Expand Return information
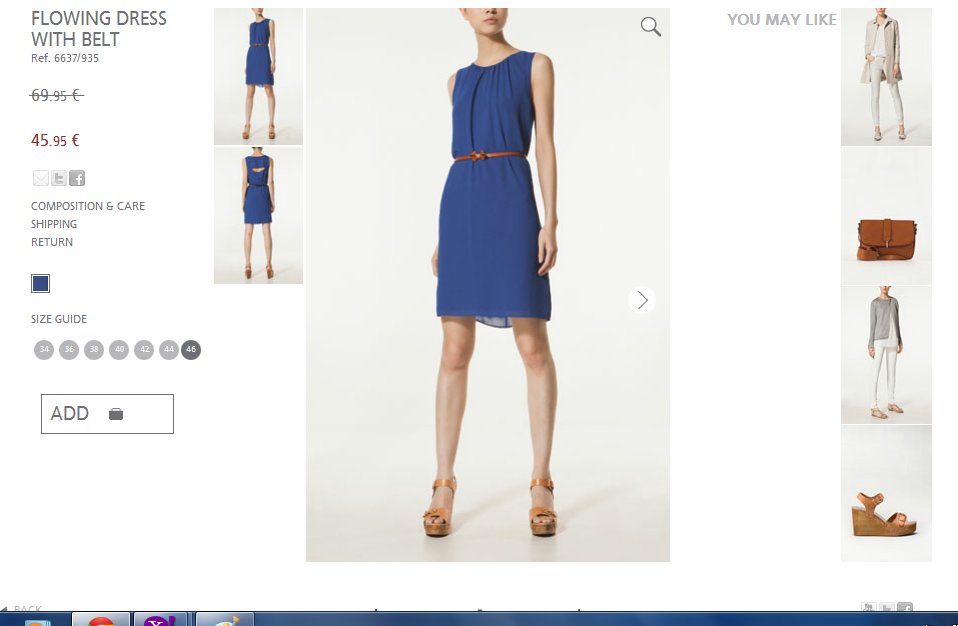Viewport: 958px width, 626px height. (x=52, y=242)
